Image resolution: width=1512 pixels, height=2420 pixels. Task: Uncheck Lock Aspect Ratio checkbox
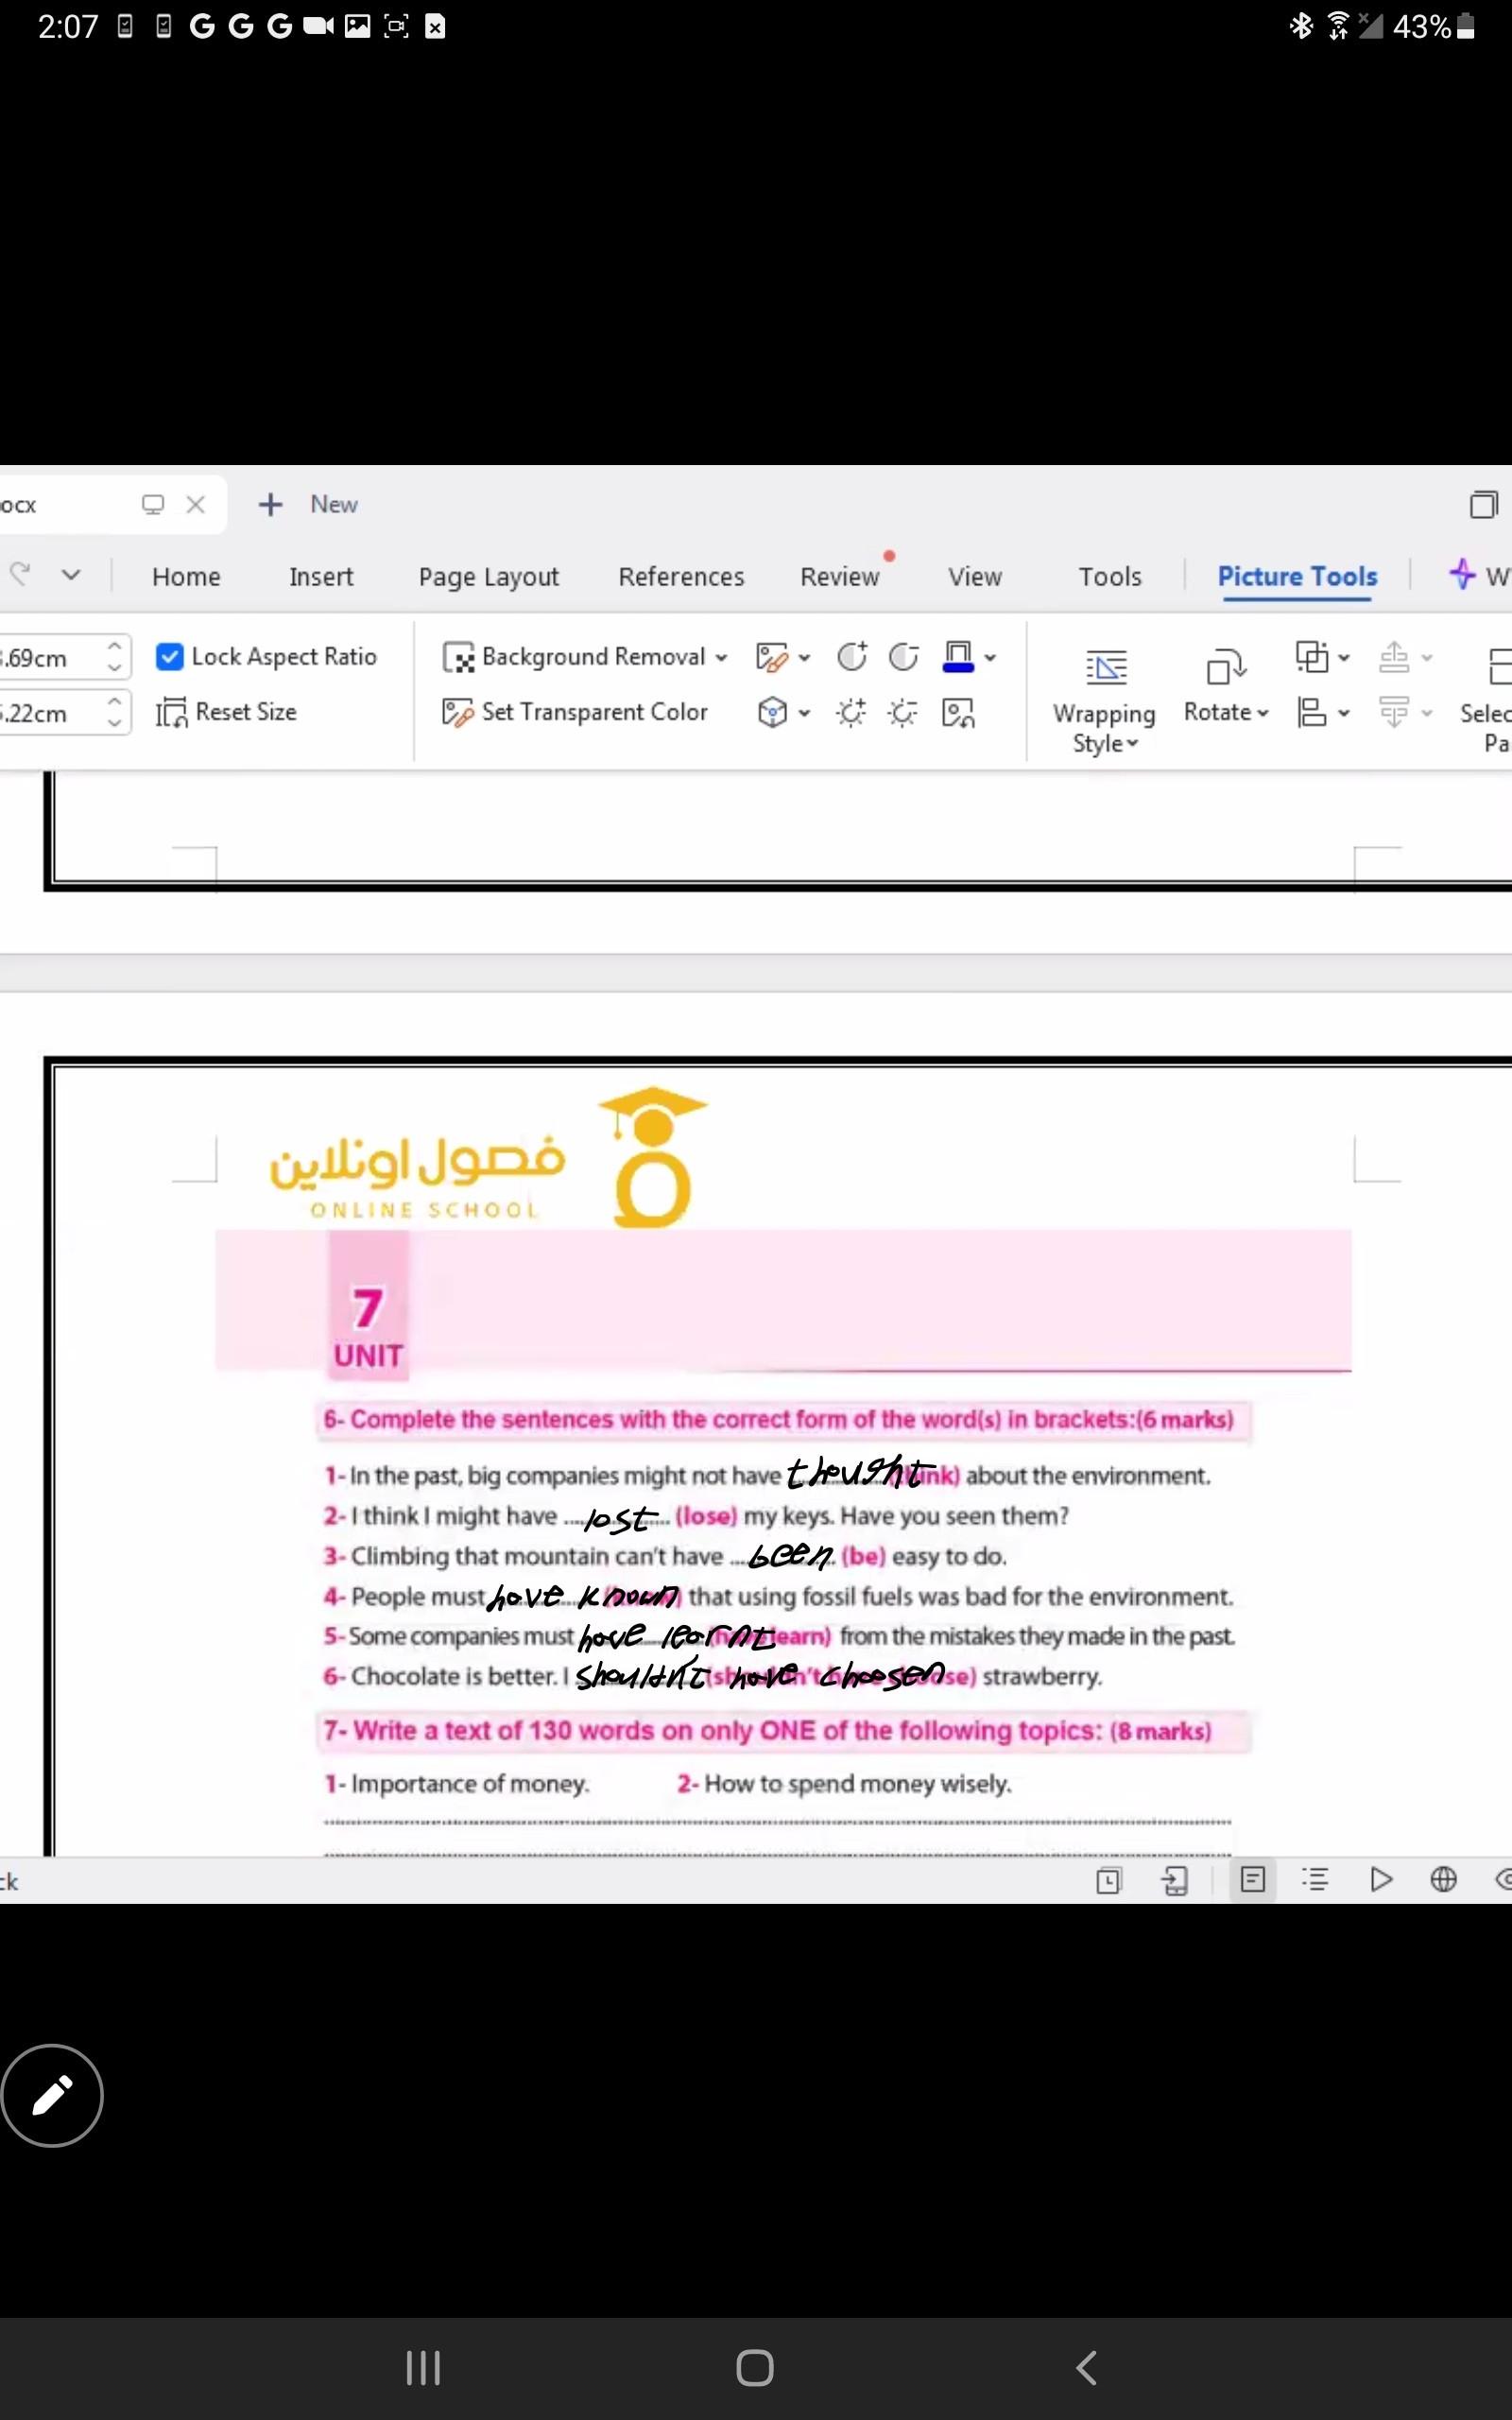(170, 657)
